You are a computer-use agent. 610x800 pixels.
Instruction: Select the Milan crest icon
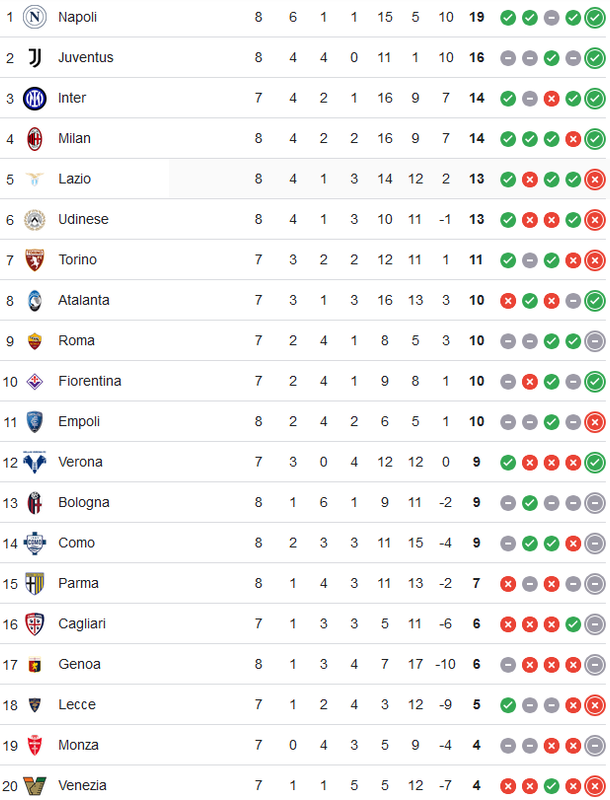click(x=35, y=139)
